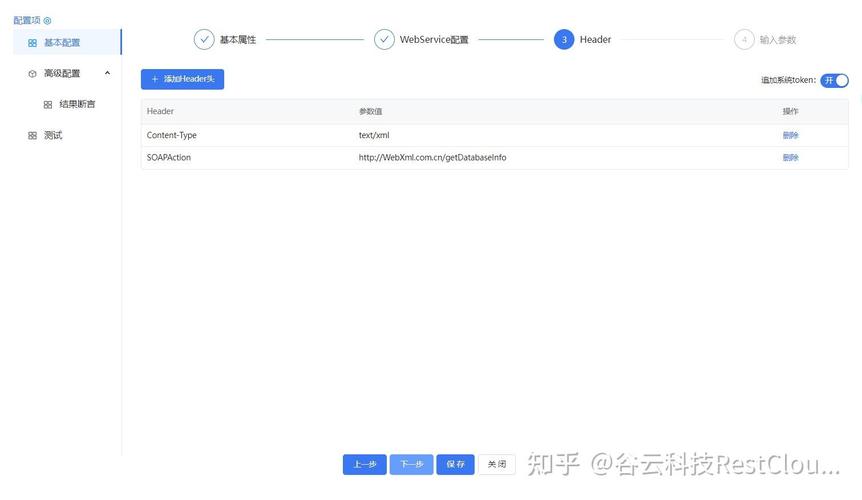Click the 操作 column heading
This screenshot has height=500, width=862.
click(x=791, y=111)
